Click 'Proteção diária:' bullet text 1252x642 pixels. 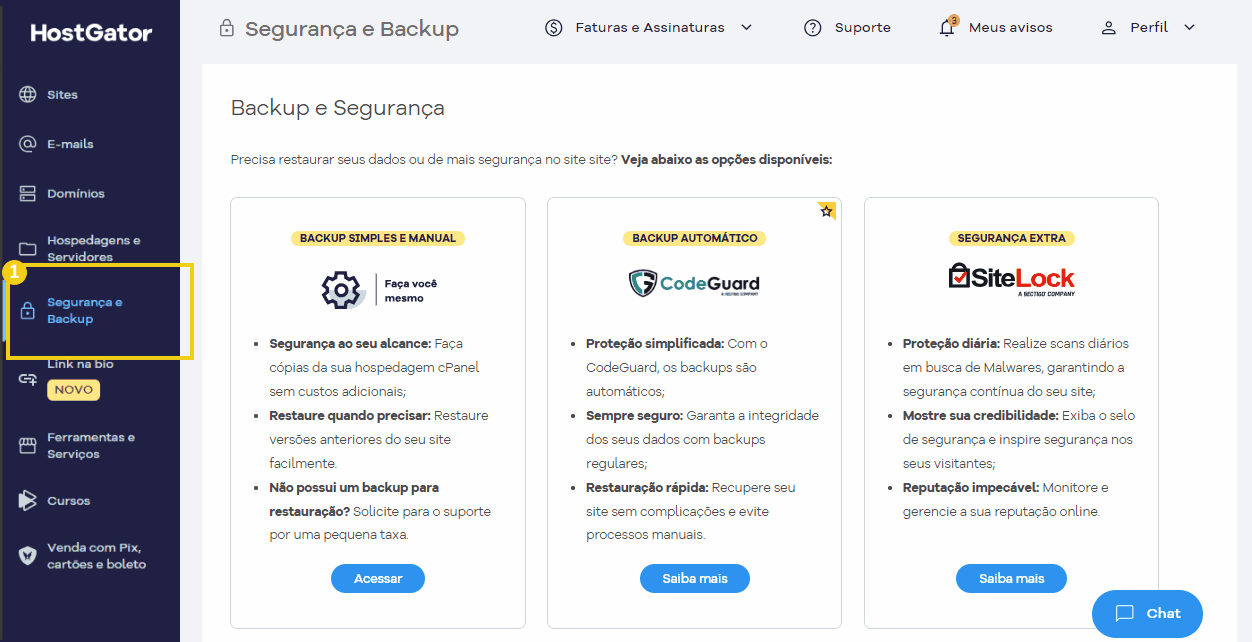pyautogui.click(x=951, y=344)
